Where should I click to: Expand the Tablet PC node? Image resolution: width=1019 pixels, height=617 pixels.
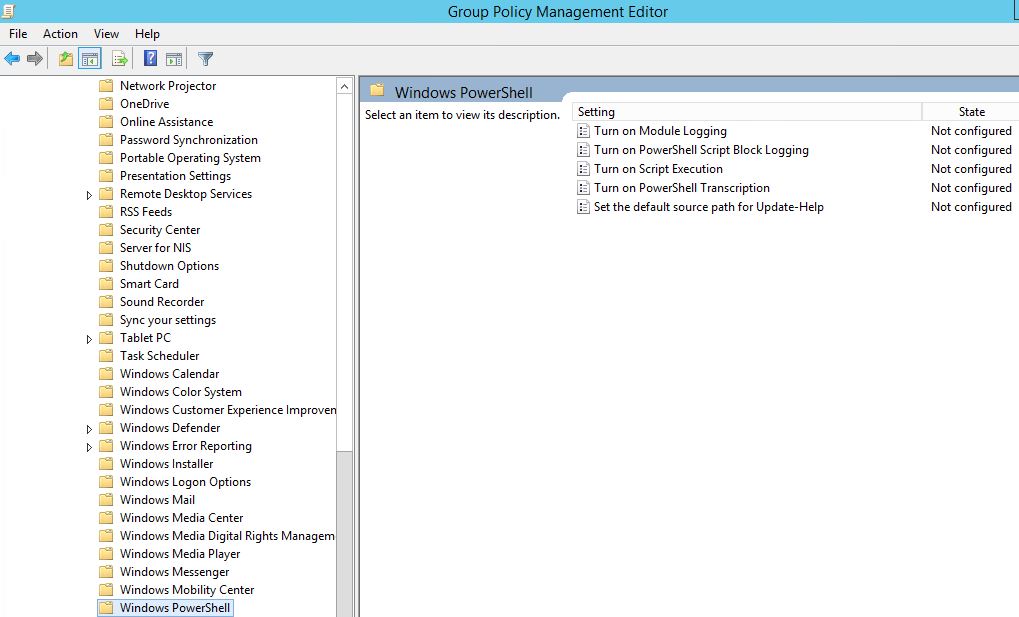click(x=89, y=339)
